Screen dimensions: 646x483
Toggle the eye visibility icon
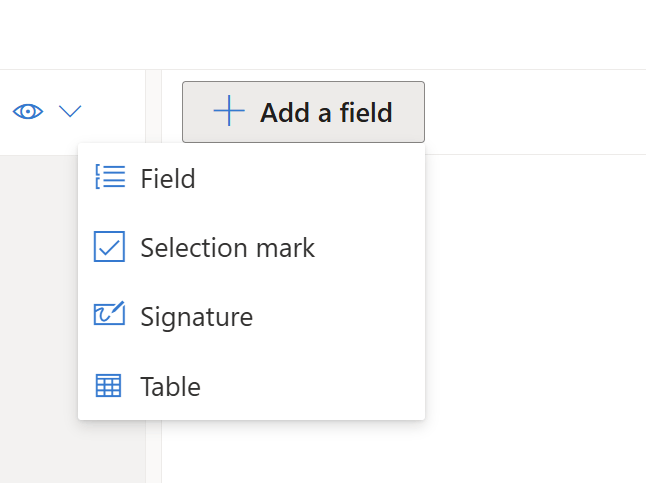28,111
